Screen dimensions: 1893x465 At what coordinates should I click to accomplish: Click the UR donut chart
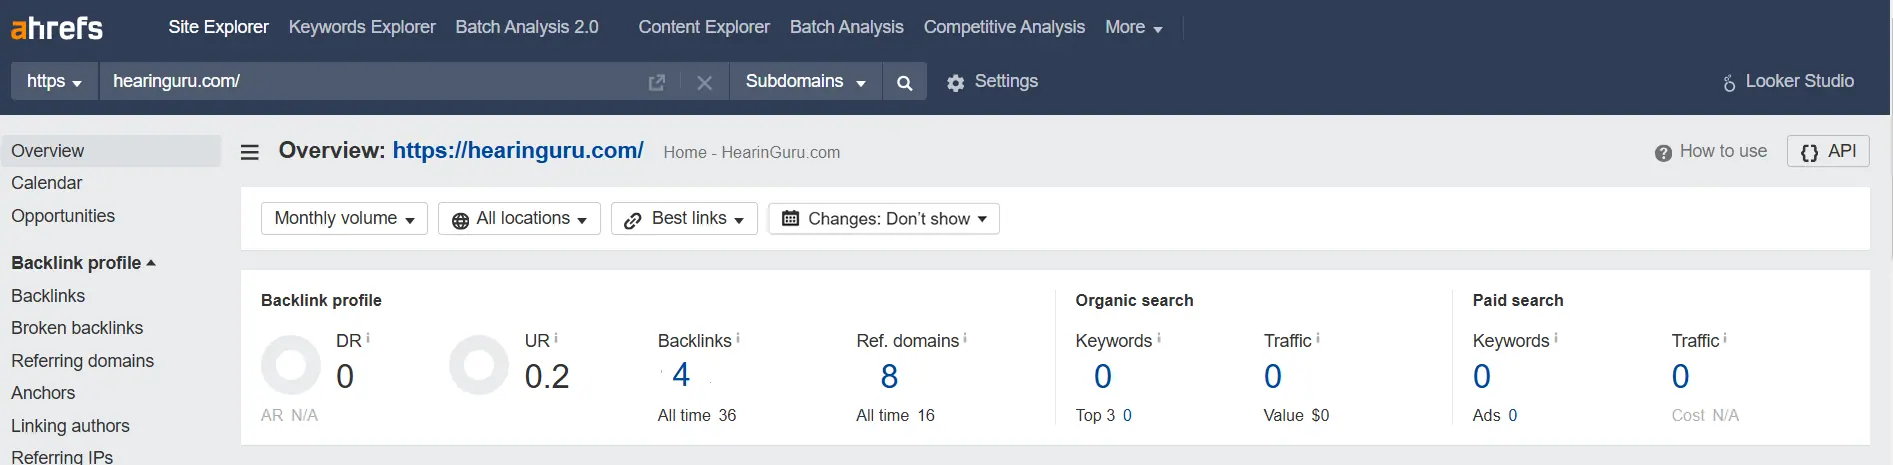pos(479,365)
